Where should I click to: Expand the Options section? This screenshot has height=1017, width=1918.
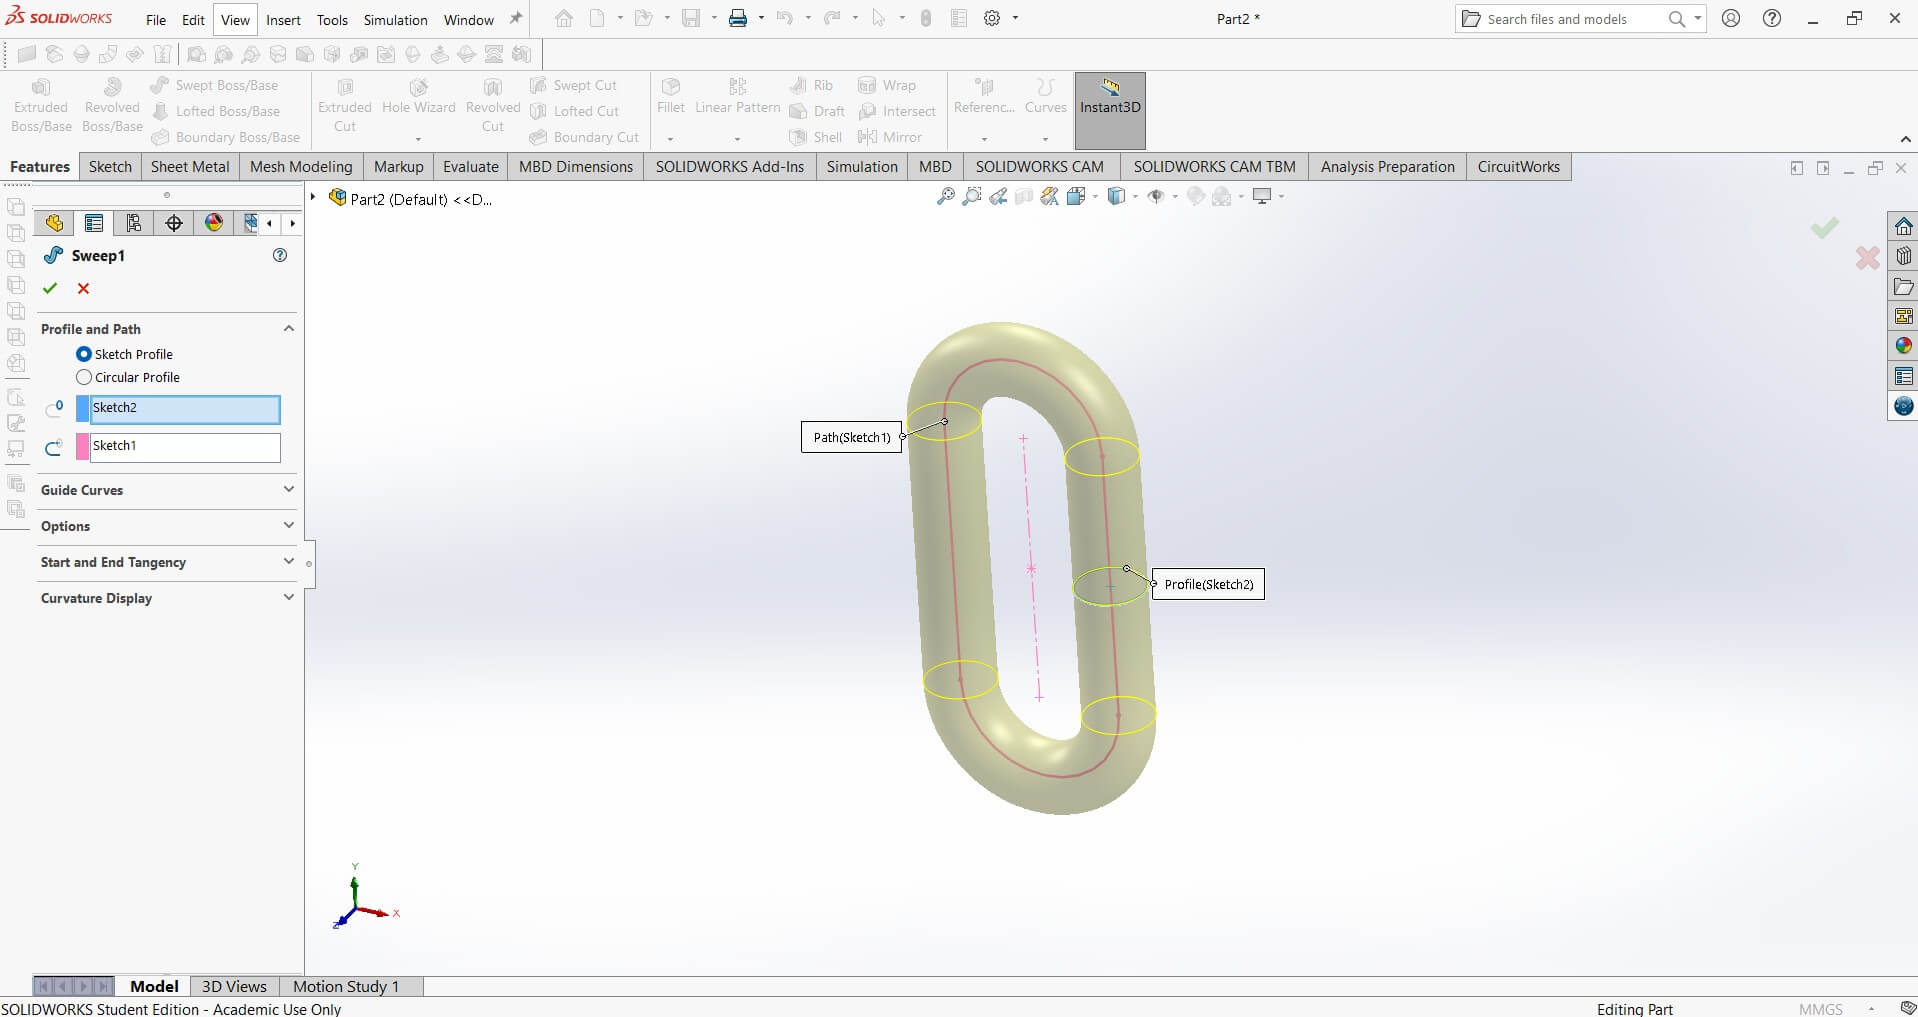289,525
